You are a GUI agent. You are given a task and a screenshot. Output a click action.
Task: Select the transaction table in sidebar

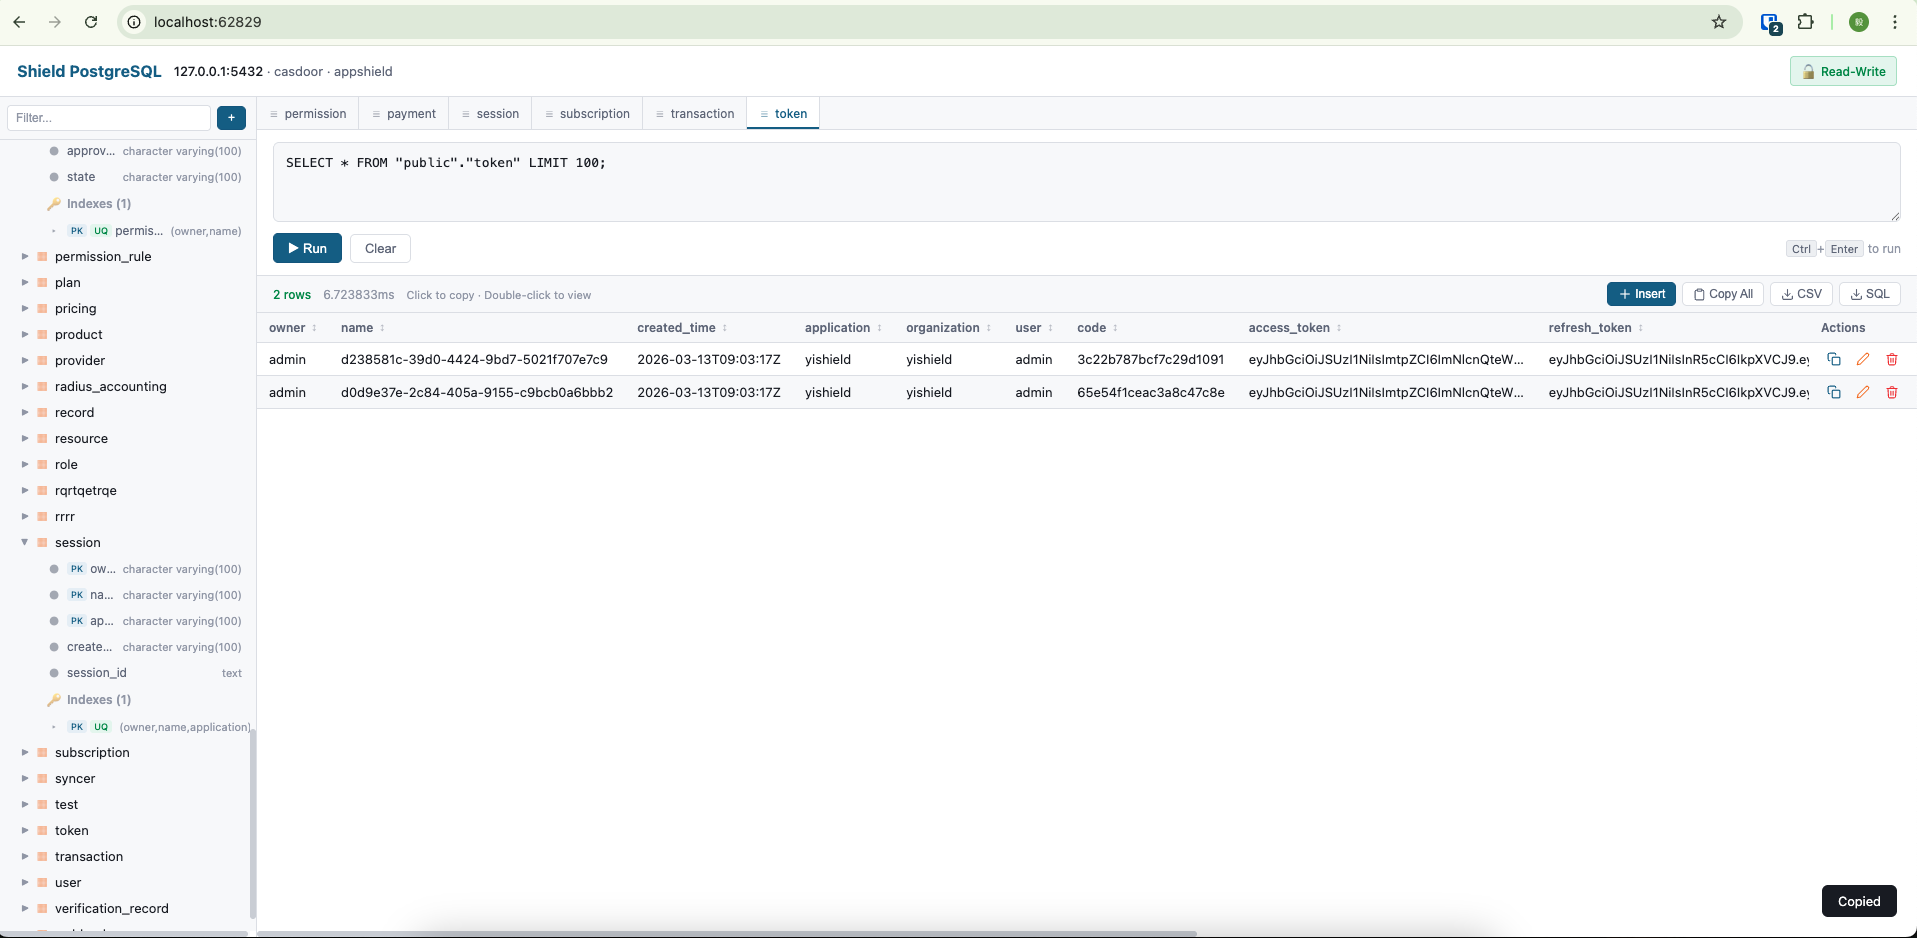pos(89,857)
